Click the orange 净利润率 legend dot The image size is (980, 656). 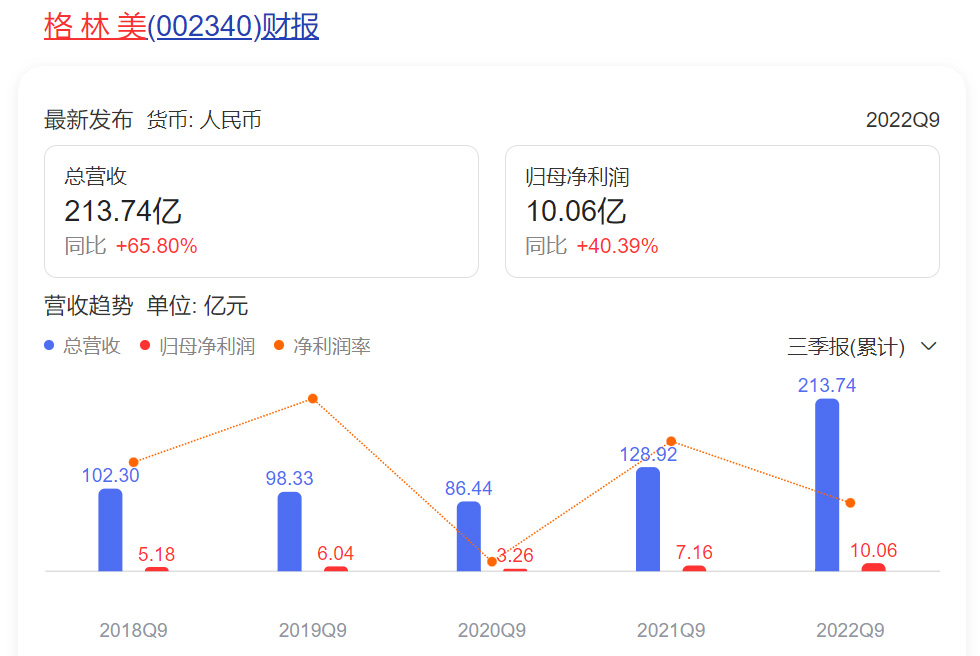(x=279, y=345)
